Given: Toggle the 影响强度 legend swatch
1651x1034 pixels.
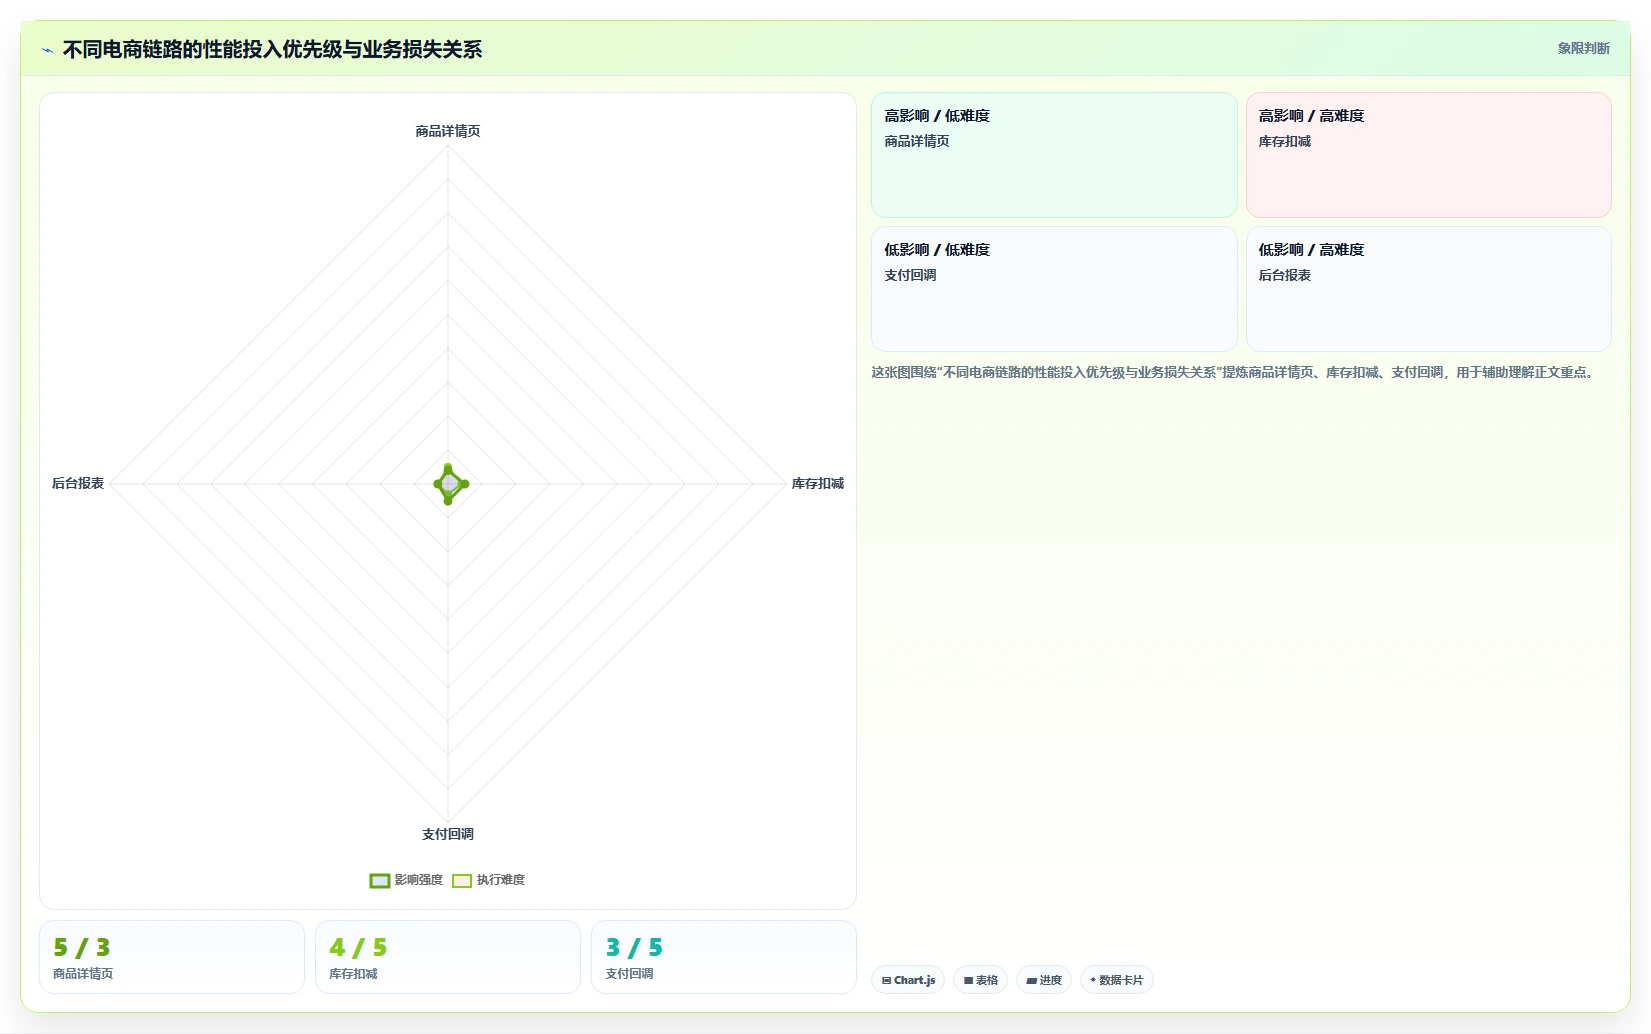Looking at the screenshot, I should (x=380, y=881).
